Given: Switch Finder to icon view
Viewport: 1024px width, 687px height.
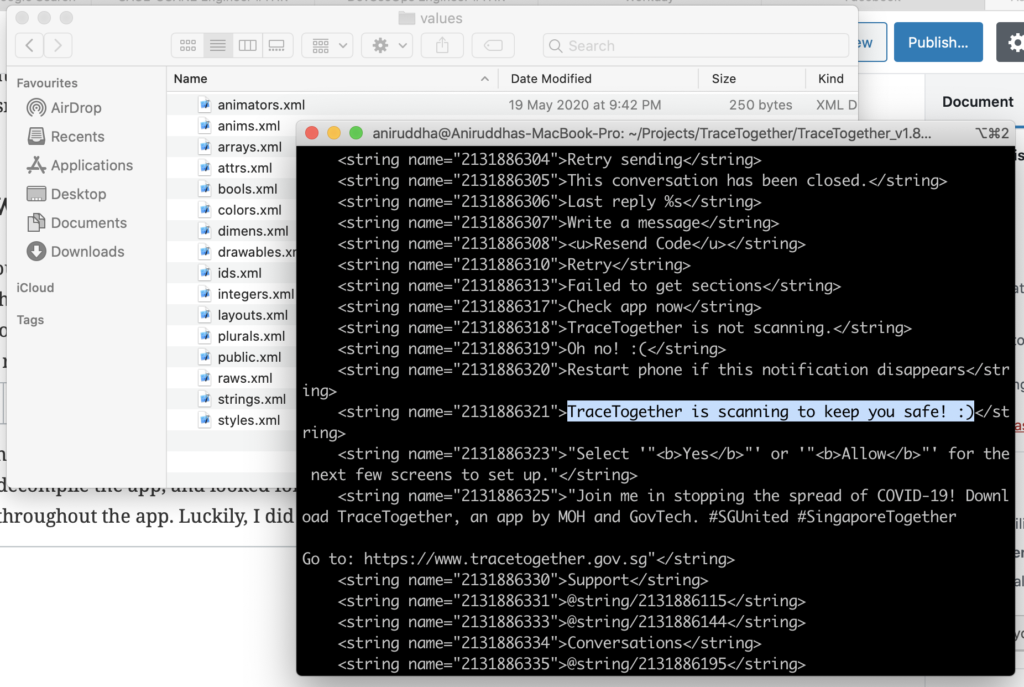Looking at the screenshot, I should tap(187, 45).
